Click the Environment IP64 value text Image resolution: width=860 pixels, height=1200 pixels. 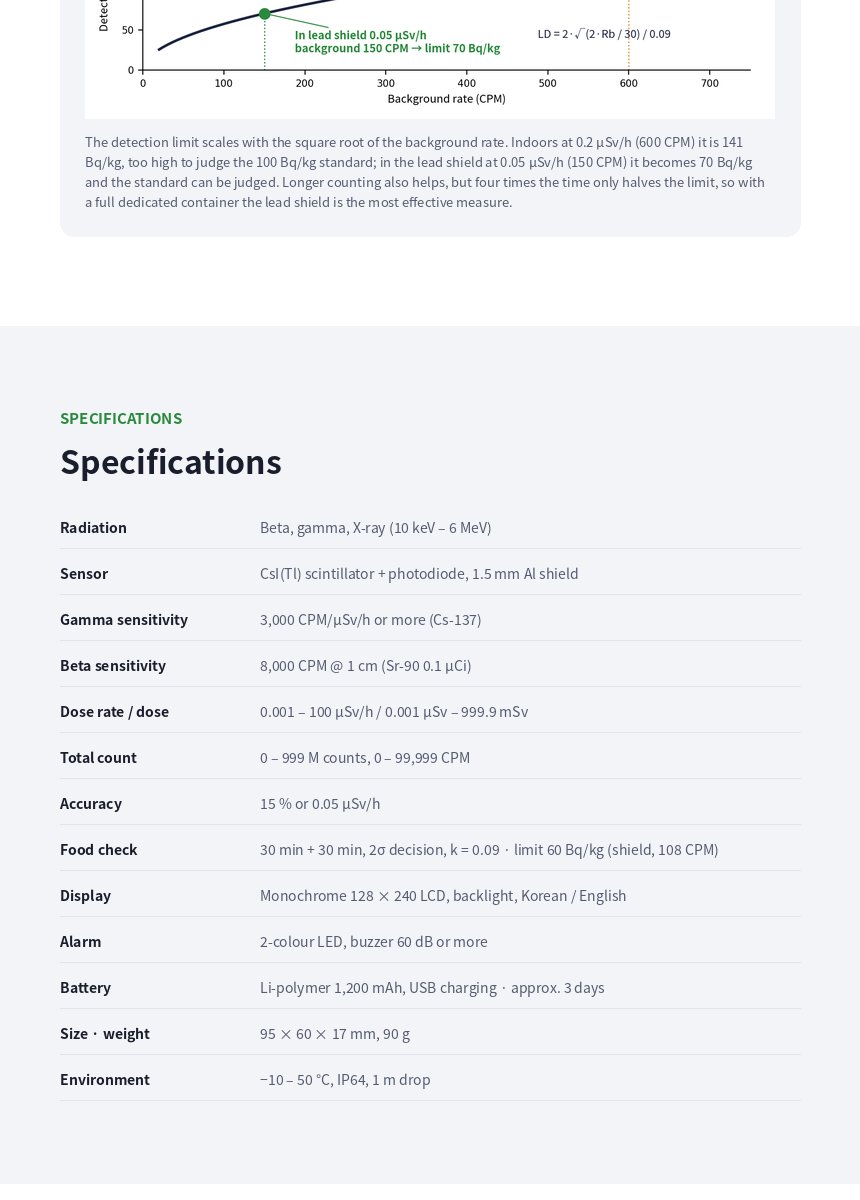pos(345,1079)
